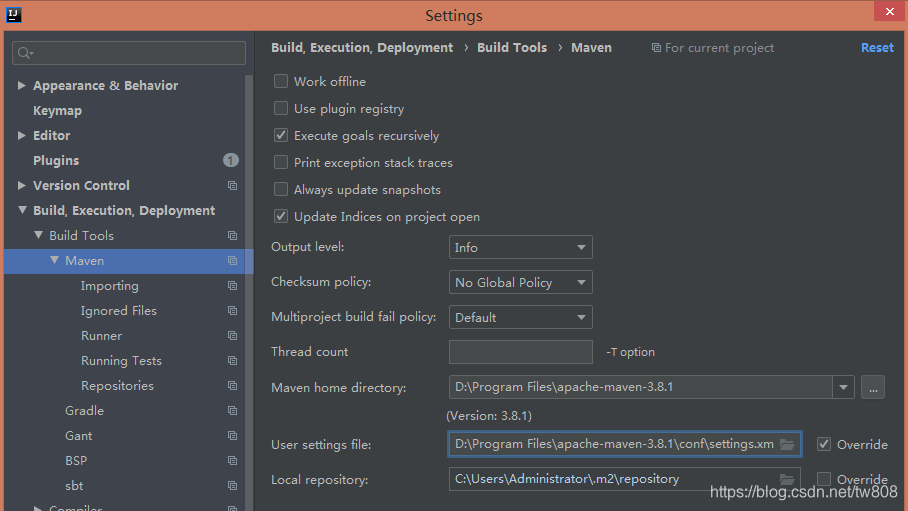The image size is (908, 511).
Task: Open the Output level dropdown
Action: coord(521,247)
